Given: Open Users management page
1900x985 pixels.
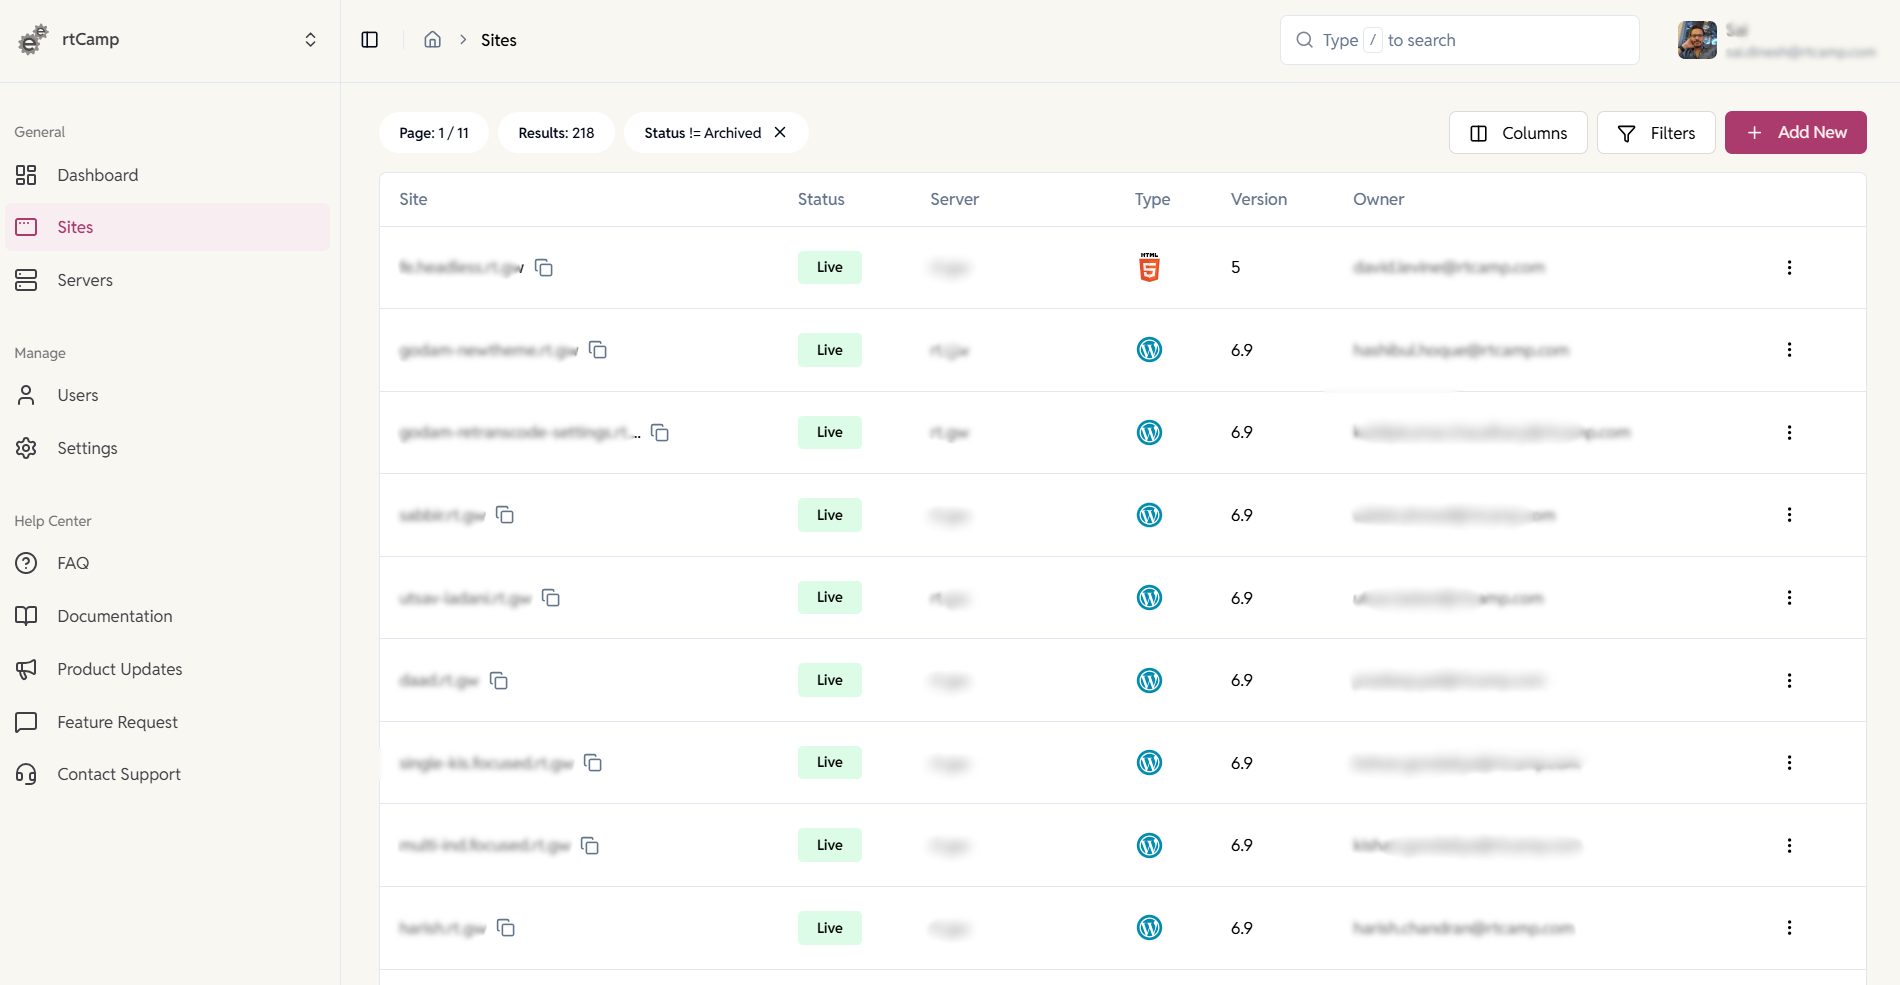Looking at the screenshot, I should [77, 395].
